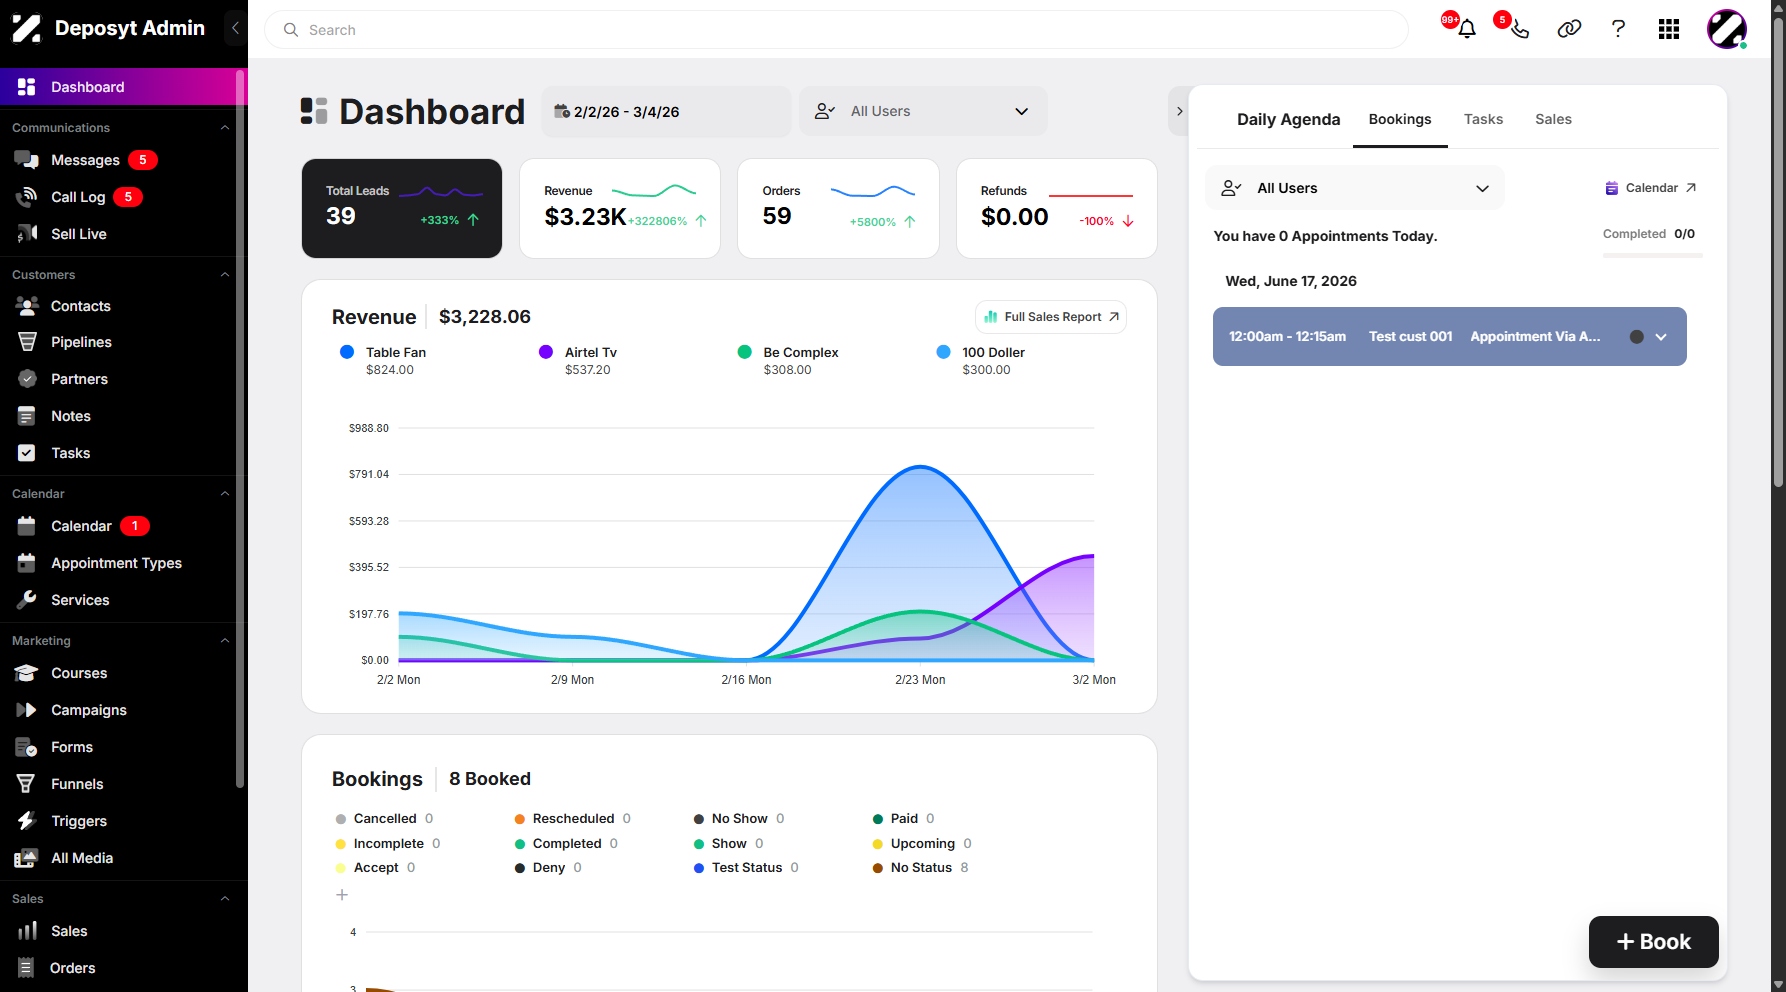Switch to the Bookings tab
Screen dimensions: 1786x992
(x=1400, y=119)
